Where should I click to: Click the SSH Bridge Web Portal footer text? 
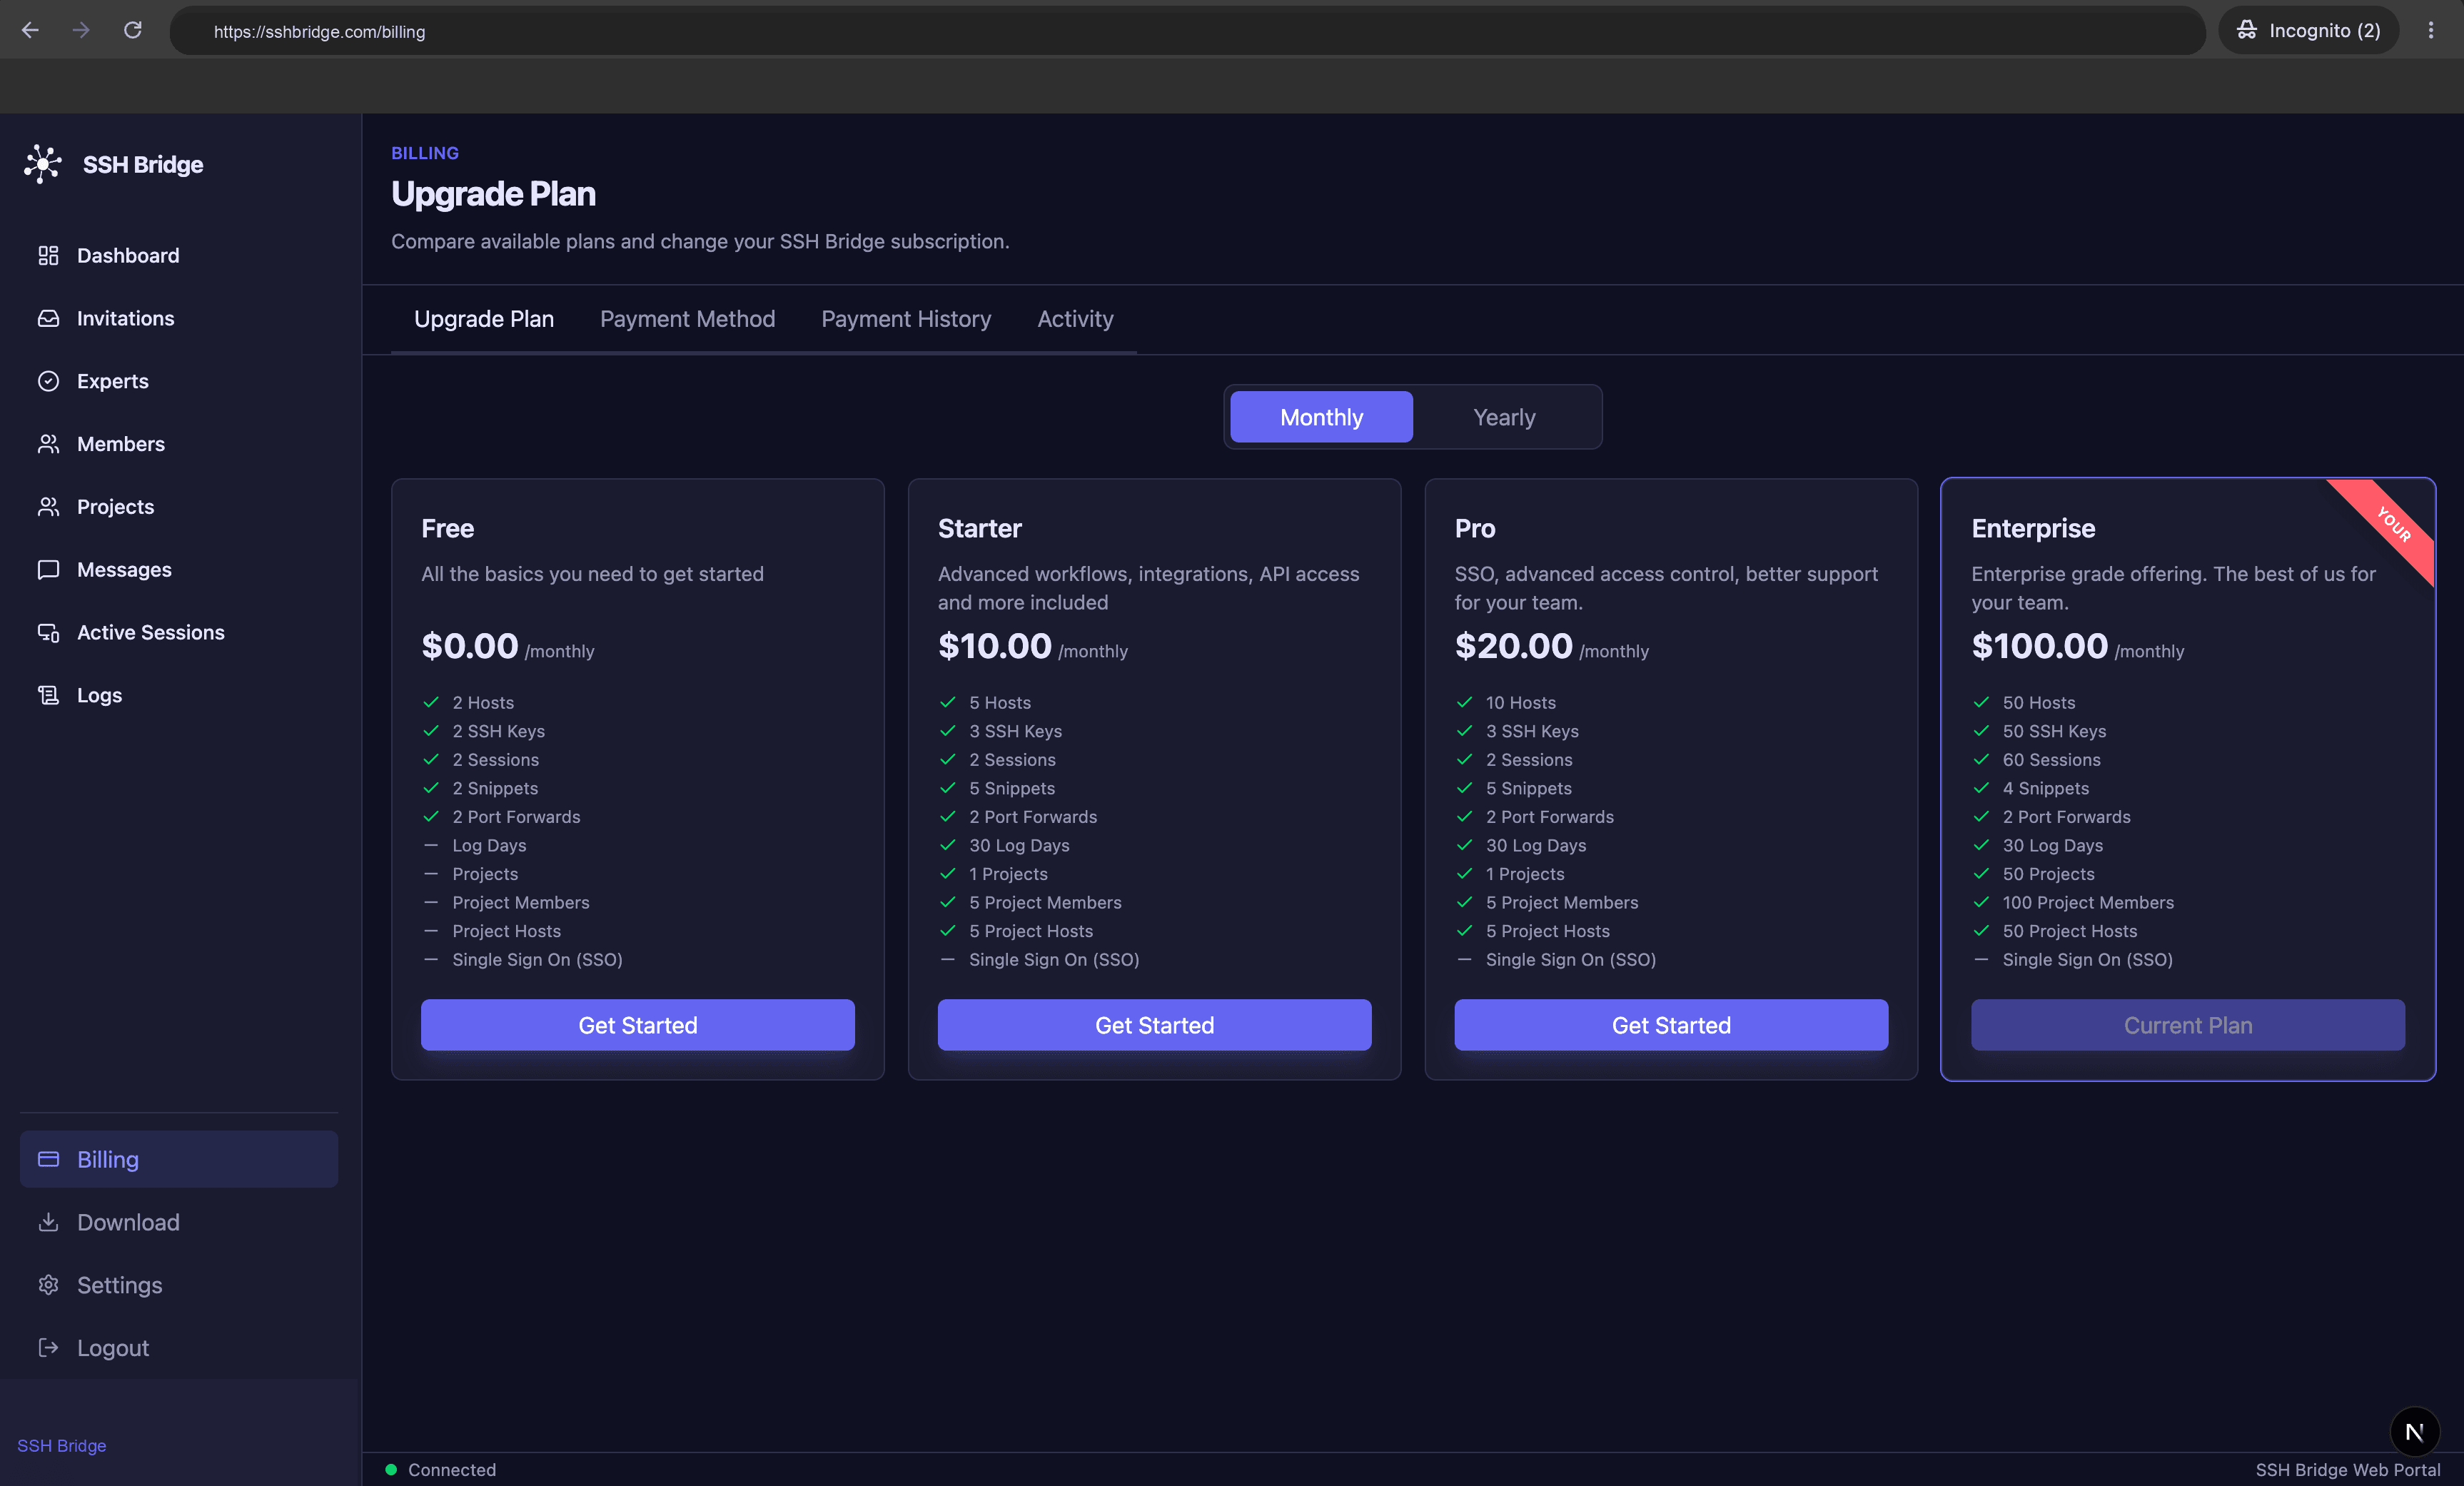[x=2347, y=1469]
